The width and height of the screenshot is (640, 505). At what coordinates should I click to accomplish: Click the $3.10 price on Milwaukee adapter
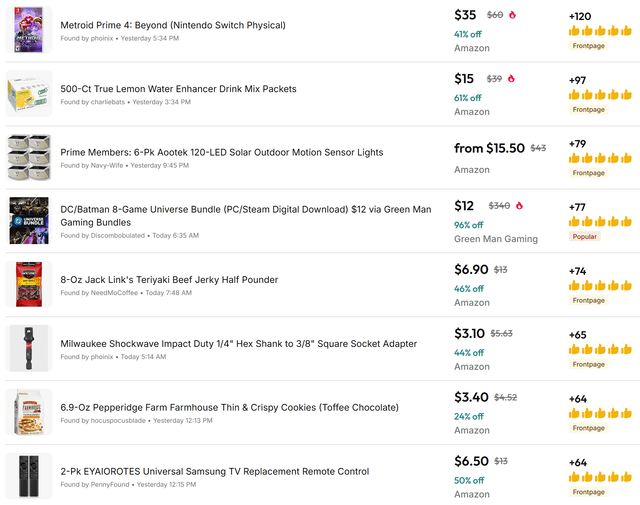pyautogui.click(x=469, y=334)
